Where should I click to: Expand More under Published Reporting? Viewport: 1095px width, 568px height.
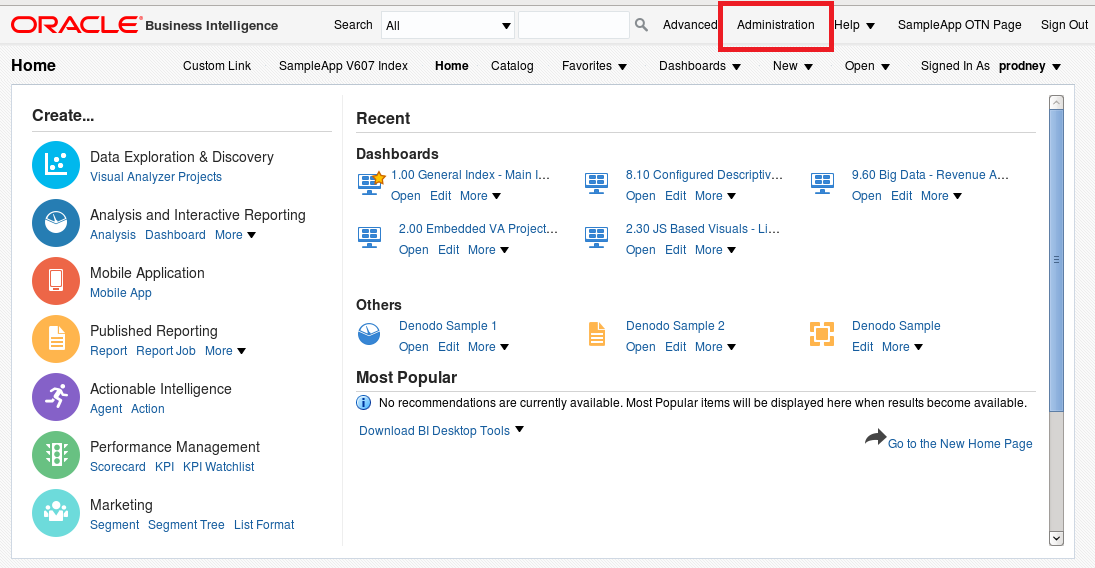pos(226,351)
